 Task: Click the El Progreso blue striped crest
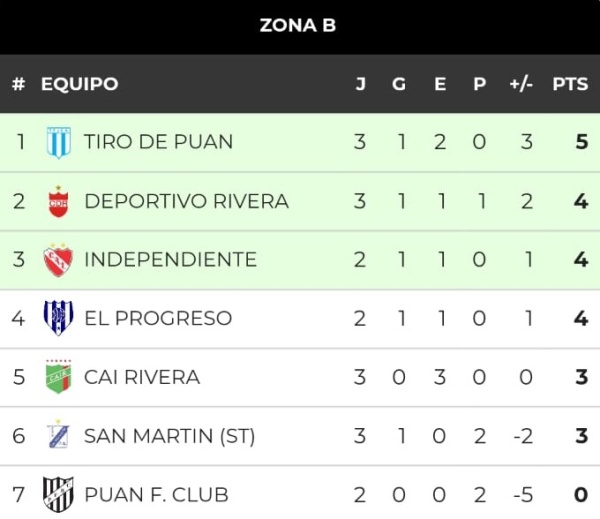[58, 318]
